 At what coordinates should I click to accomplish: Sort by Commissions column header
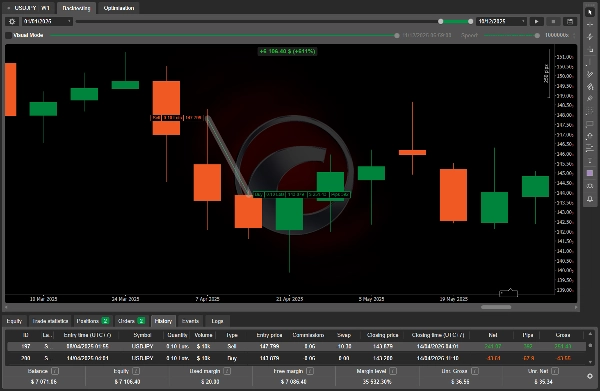[x=308, y=335]
